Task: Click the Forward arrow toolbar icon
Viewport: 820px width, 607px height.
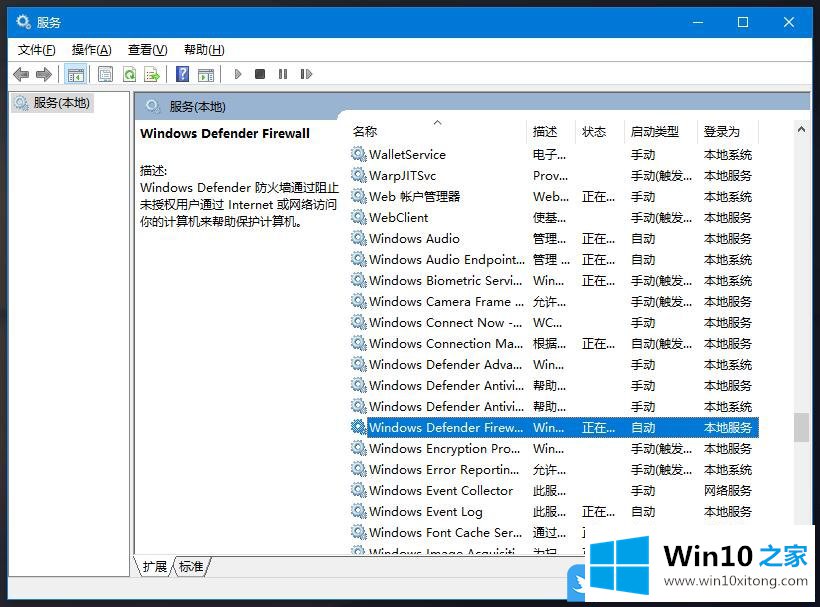Action: coord(44,74)
